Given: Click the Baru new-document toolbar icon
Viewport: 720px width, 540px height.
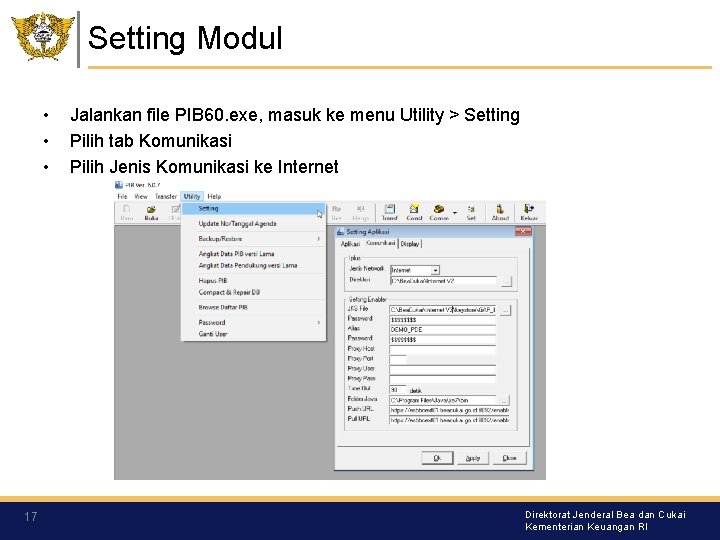Looking at the screenshot, I should click(x=126, y=213).
